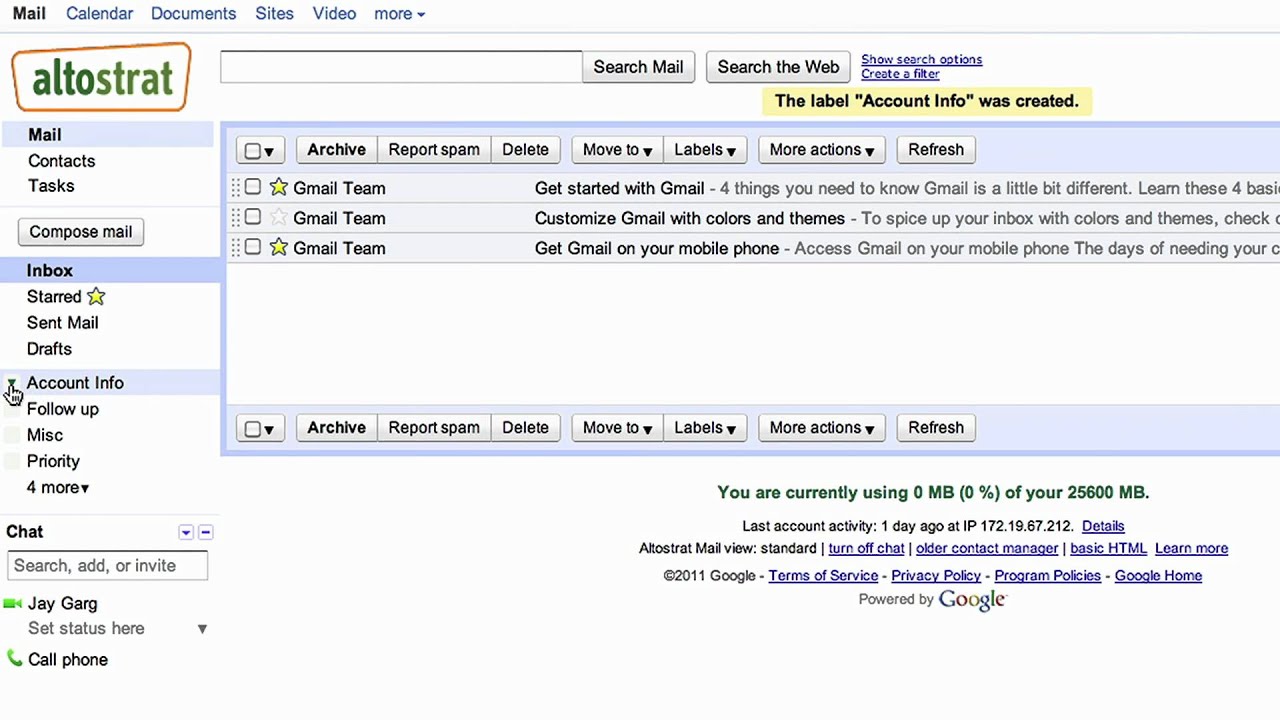Open Drafts folder
The width and height of the screenshot is (1280, 720).
(49, 349)
